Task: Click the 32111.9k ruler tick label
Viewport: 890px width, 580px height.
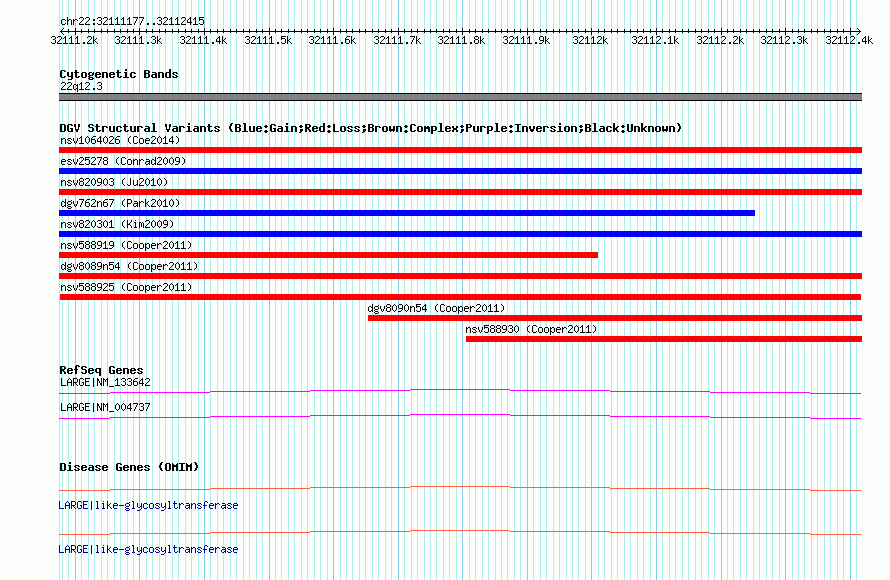Action: point(526,40)
